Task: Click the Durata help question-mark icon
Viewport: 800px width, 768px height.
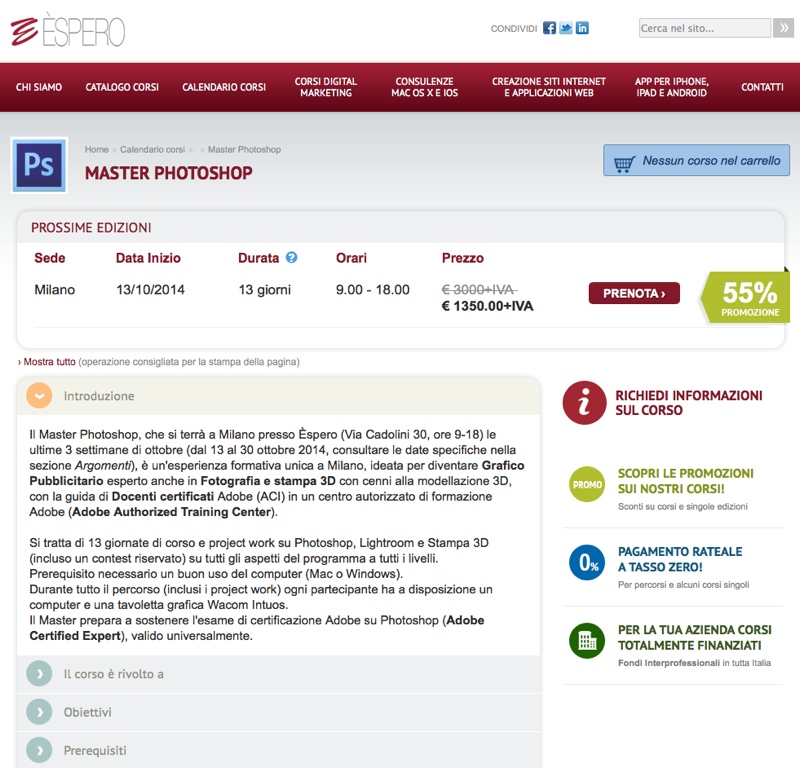Action: pos(291,257)
